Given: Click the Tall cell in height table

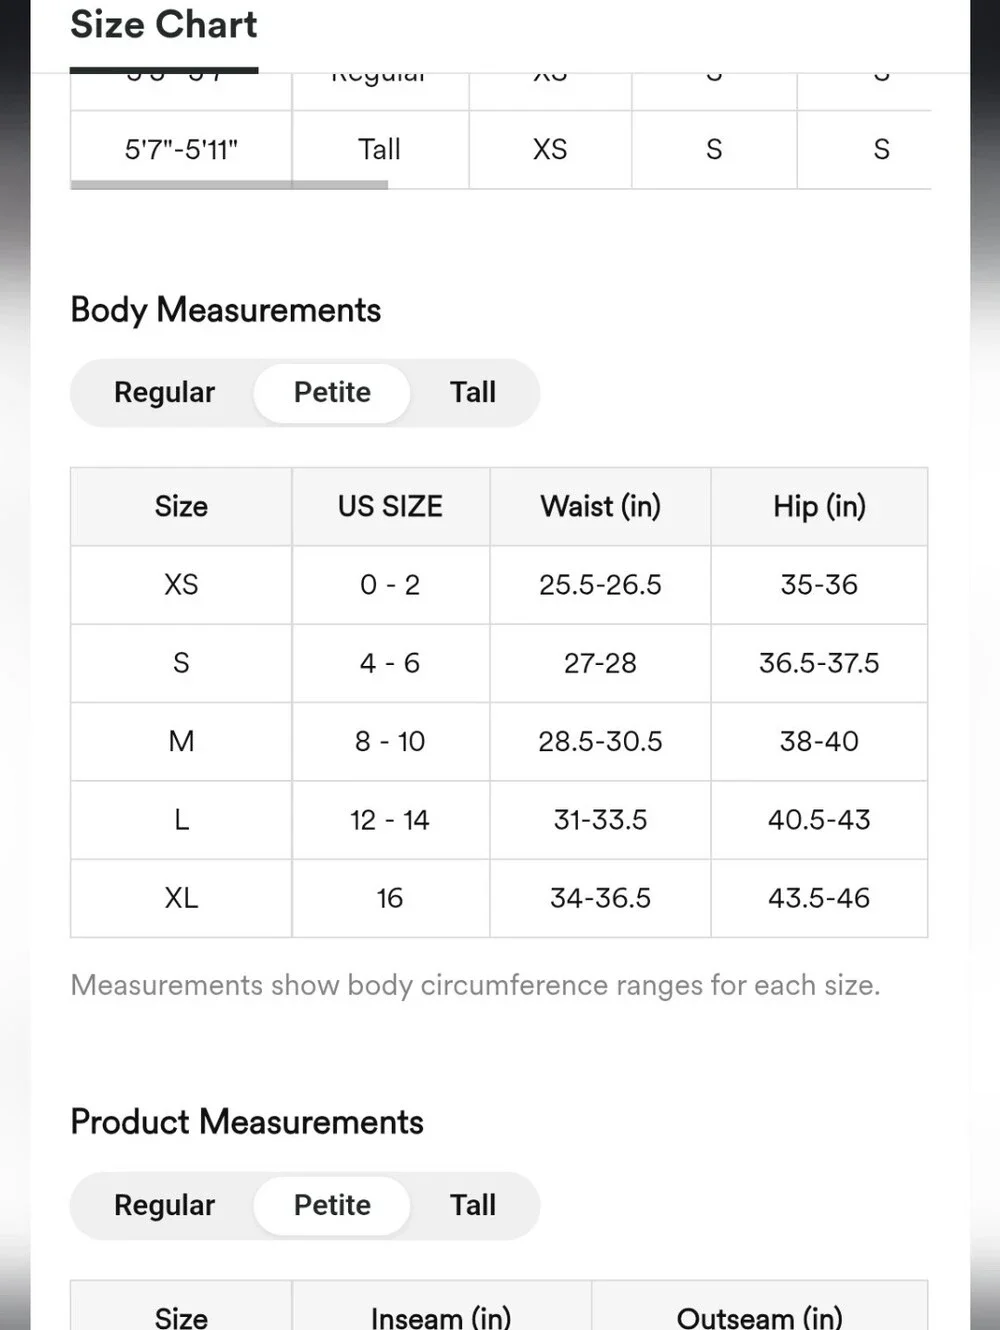Looking at the screenshot, I should pos(380,149).
